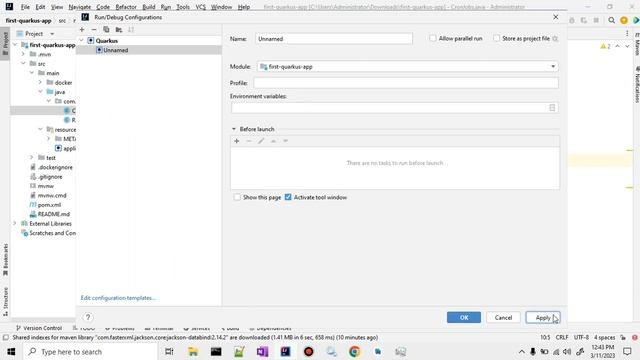Open Version Control tool window
Image resolution: width=640 pixels, height=360 pixels.
click(39, 328)
